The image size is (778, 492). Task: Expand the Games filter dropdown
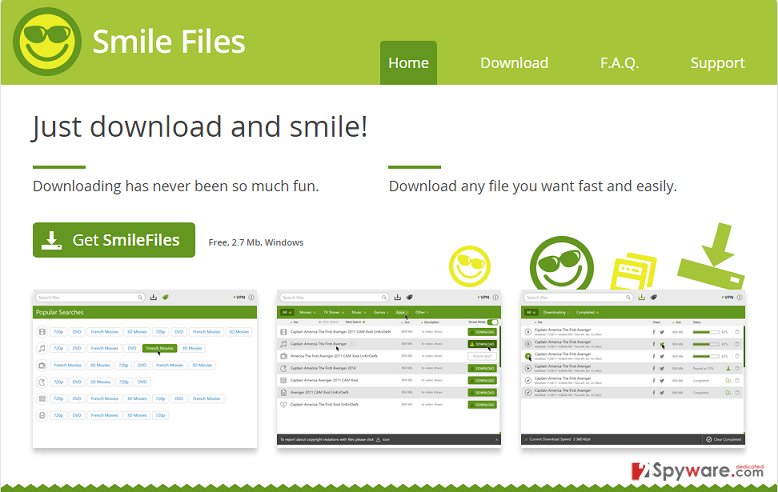[381, 312]
